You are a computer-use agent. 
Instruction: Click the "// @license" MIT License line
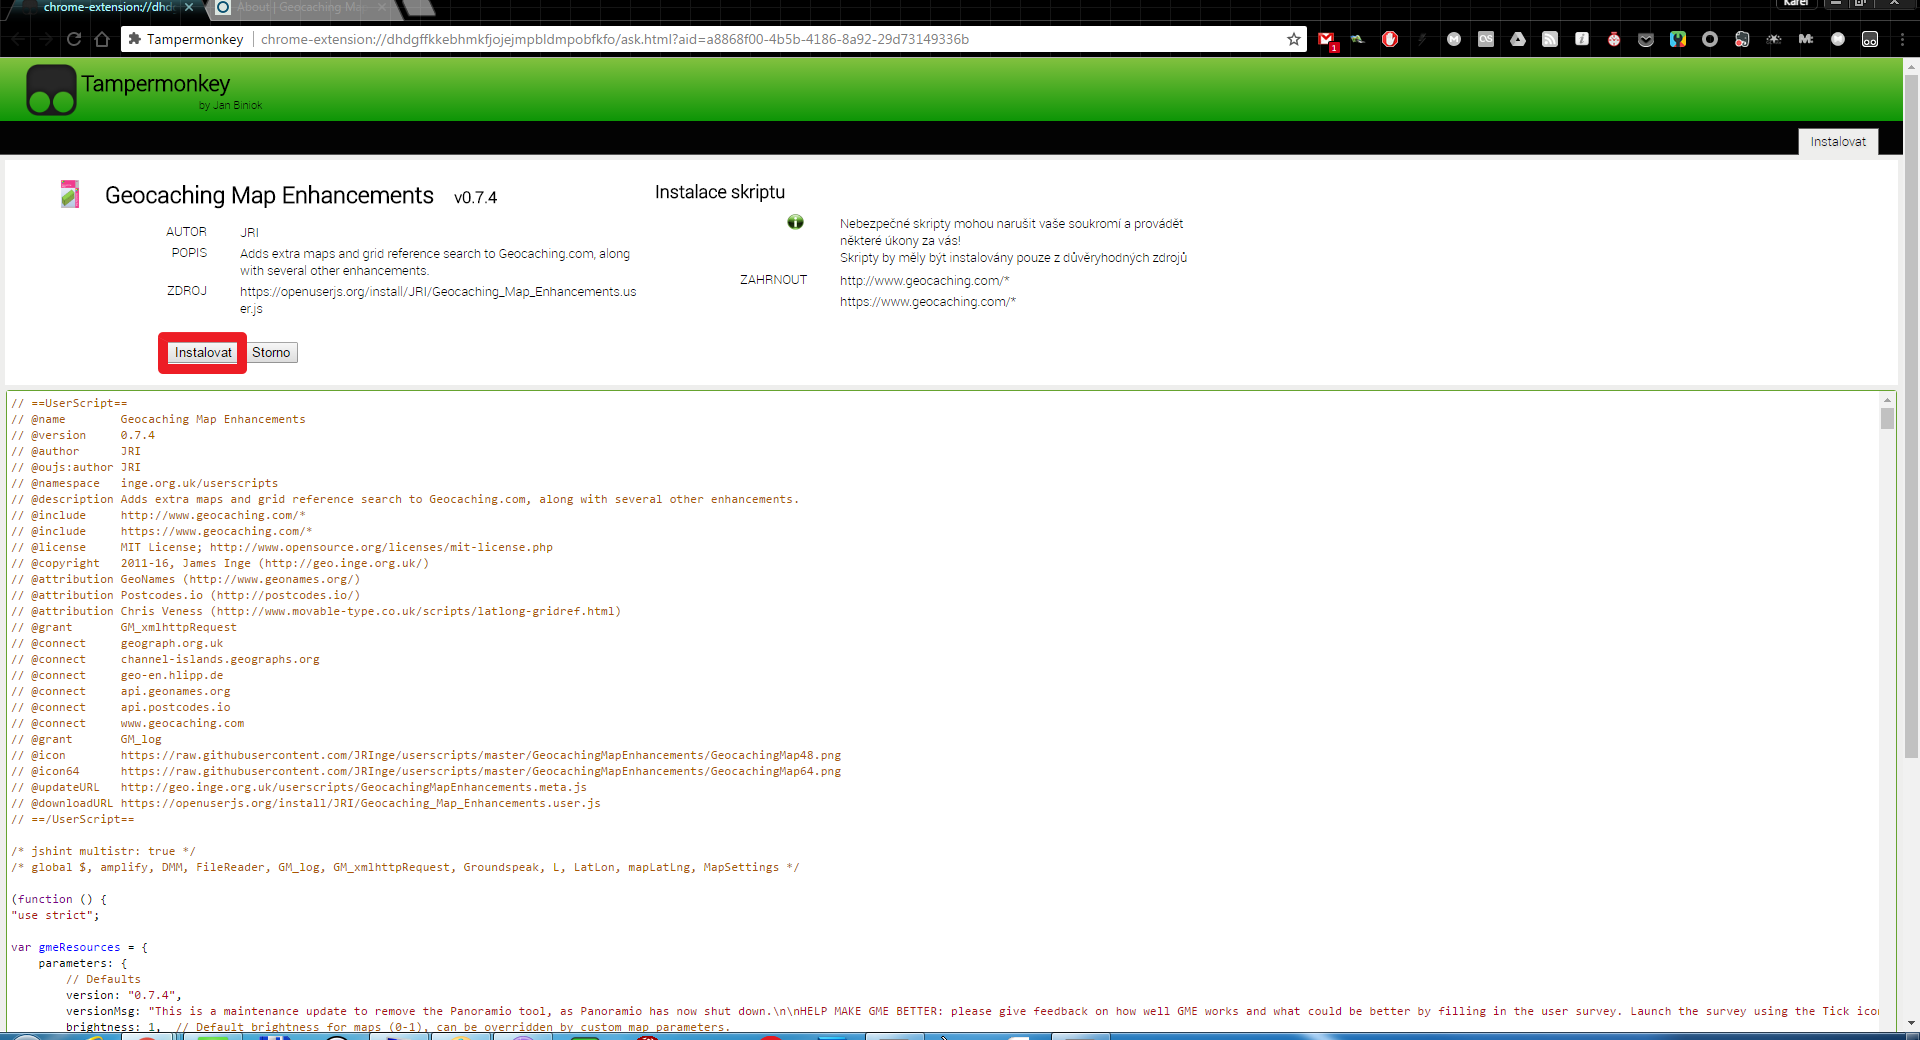coord(282,547)
